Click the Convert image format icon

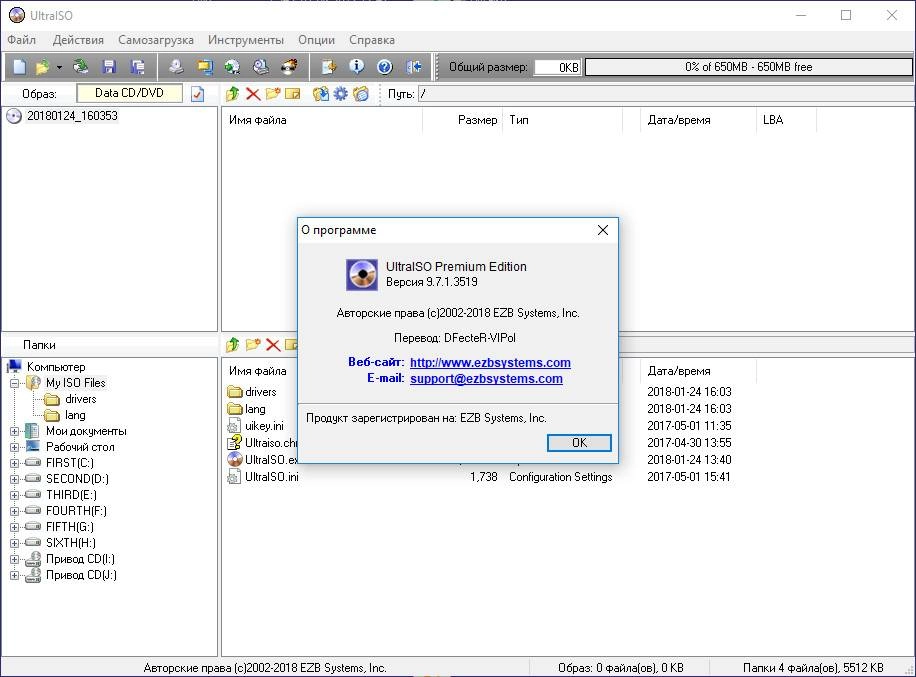pyautogui.click(x=204, y=67)
